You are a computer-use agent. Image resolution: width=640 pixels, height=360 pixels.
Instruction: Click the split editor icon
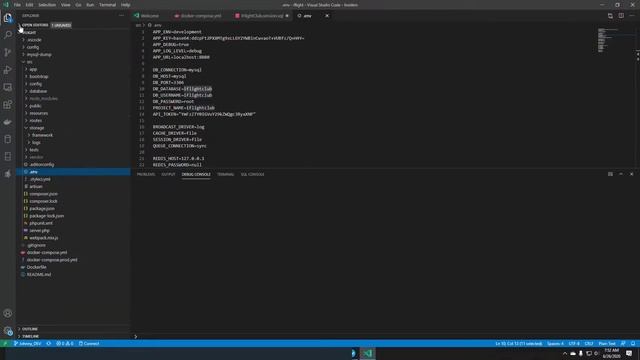(621, 16)
